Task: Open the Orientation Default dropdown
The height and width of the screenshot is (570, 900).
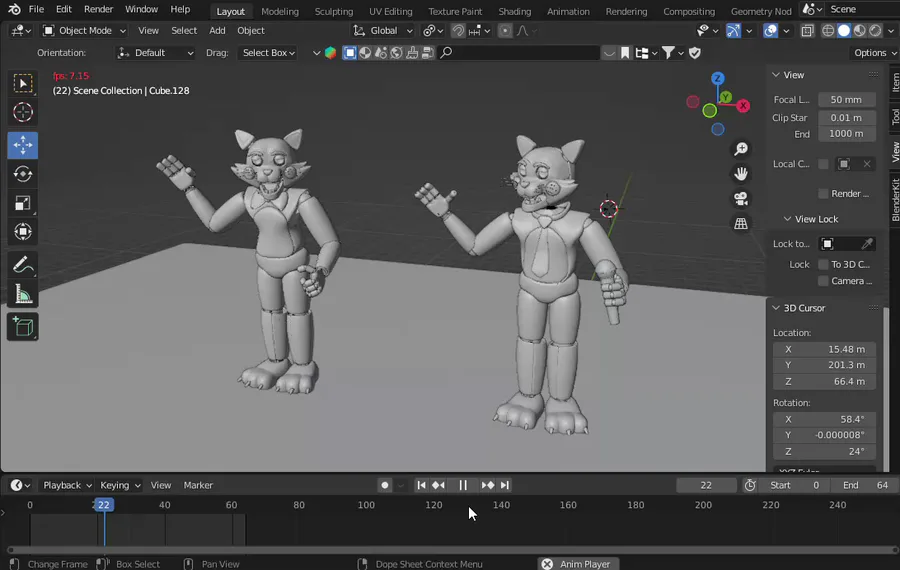Action: [156, 53]
